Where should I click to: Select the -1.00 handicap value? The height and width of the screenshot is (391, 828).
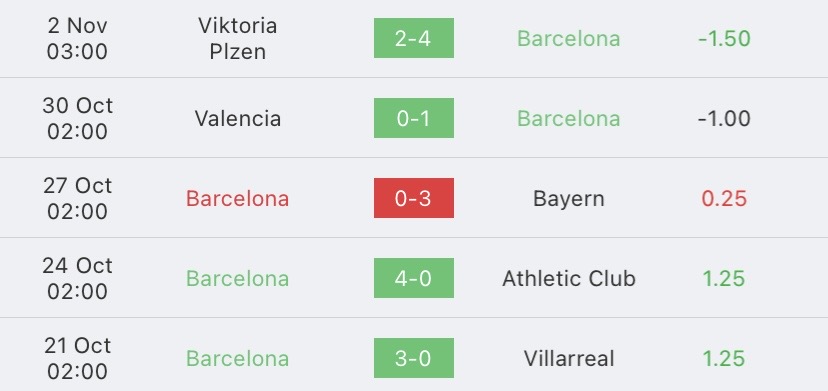point(724,118)
